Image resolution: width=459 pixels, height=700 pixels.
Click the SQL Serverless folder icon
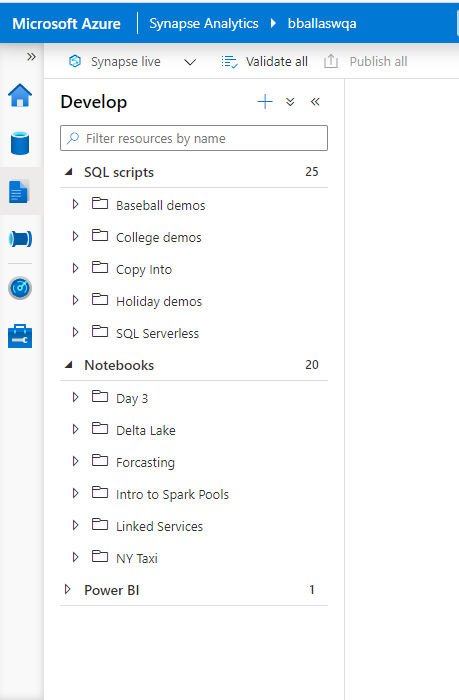point(100,332)
